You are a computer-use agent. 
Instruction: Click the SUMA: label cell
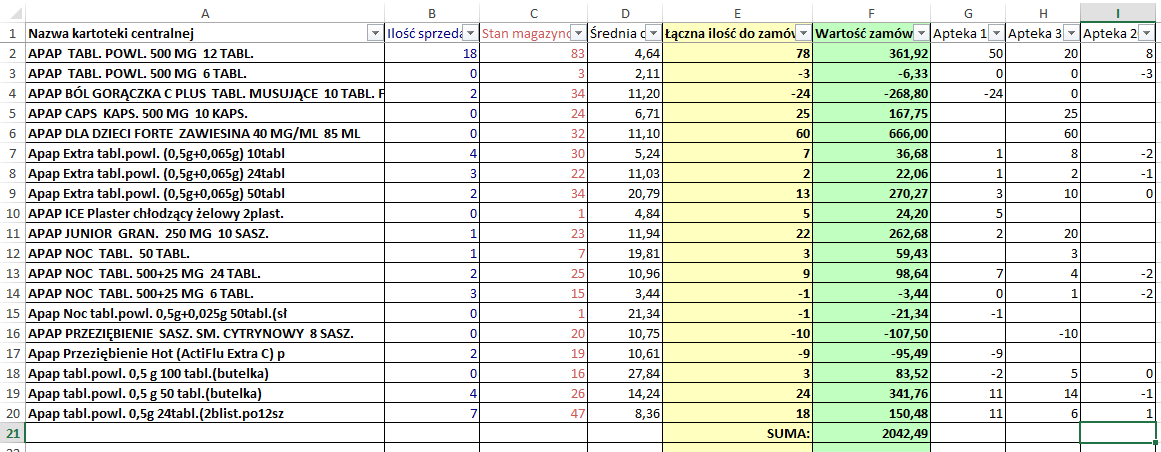click(737, 433)
